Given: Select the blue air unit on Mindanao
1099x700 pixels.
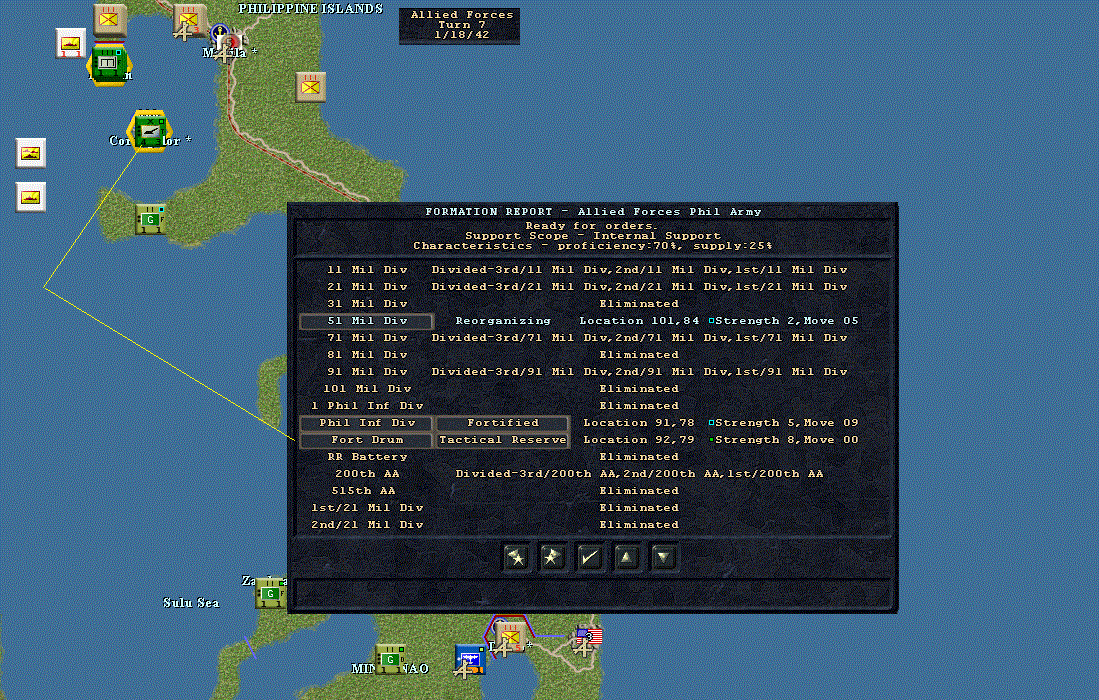Looking at the screenshot, I should point(470,659).
